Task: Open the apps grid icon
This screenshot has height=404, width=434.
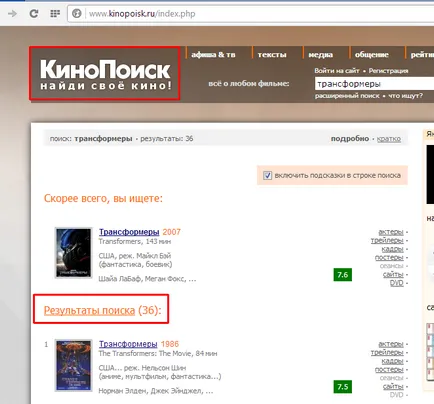Action: coord(55,14)
